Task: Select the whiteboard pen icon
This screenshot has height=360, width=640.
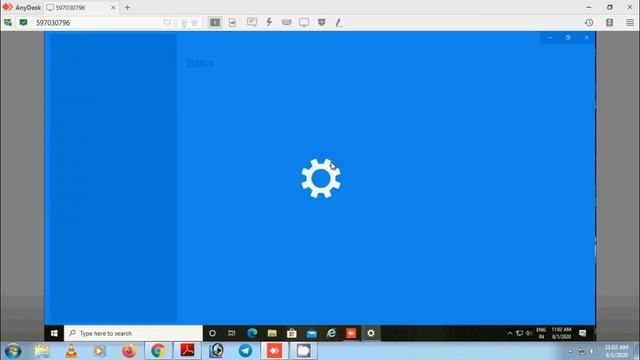Action: (x=339, y=22)
